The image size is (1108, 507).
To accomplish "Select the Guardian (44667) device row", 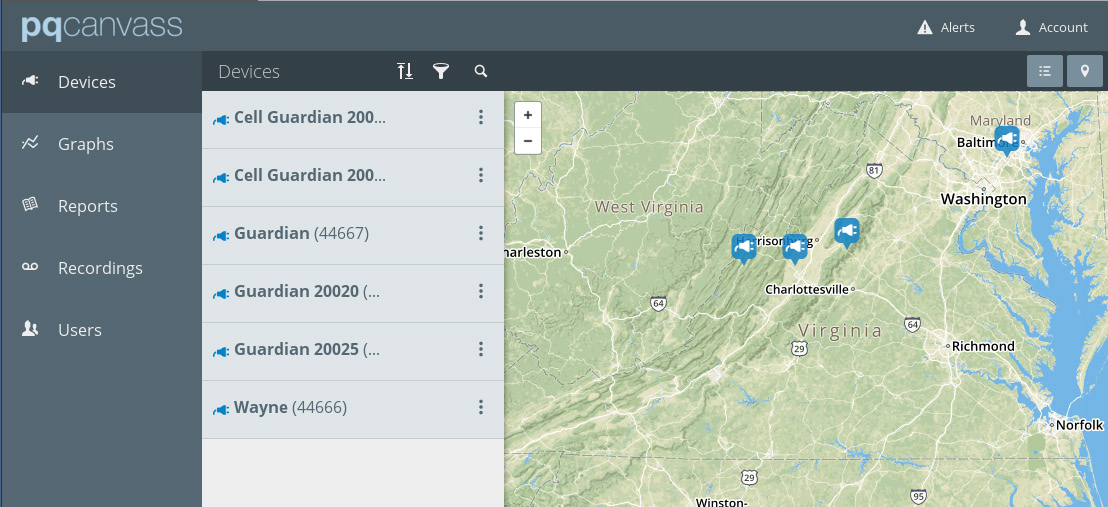I will (353, 235).
